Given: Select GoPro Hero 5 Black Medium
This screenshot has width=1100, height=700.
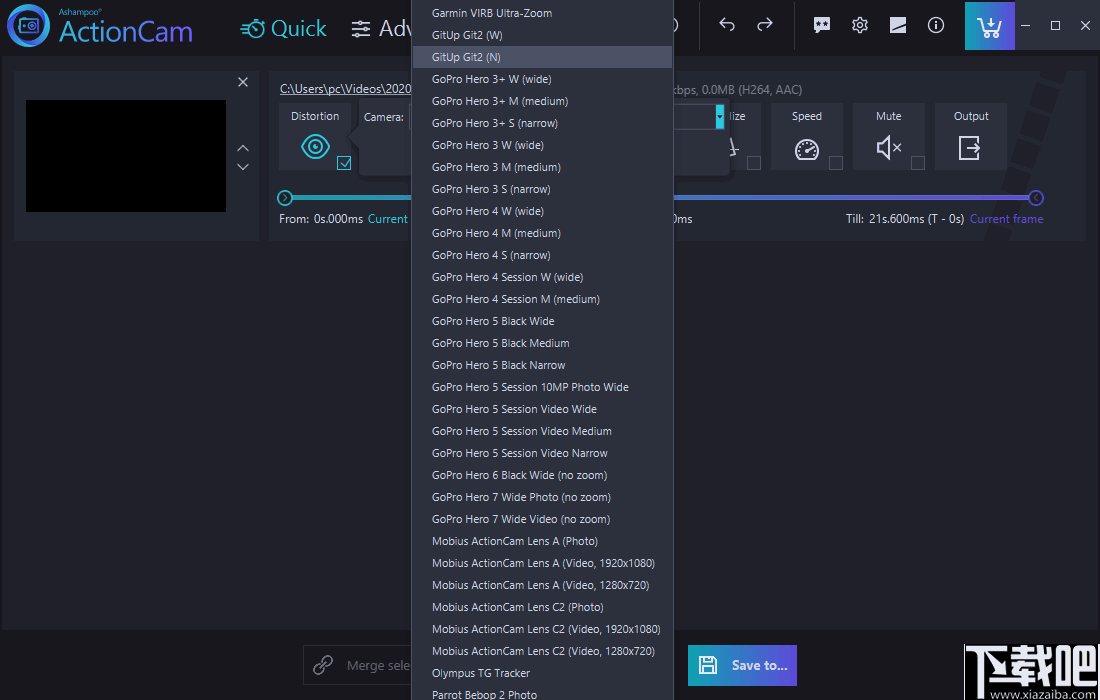Looking at the screenshot, I should tap(542, 343).
